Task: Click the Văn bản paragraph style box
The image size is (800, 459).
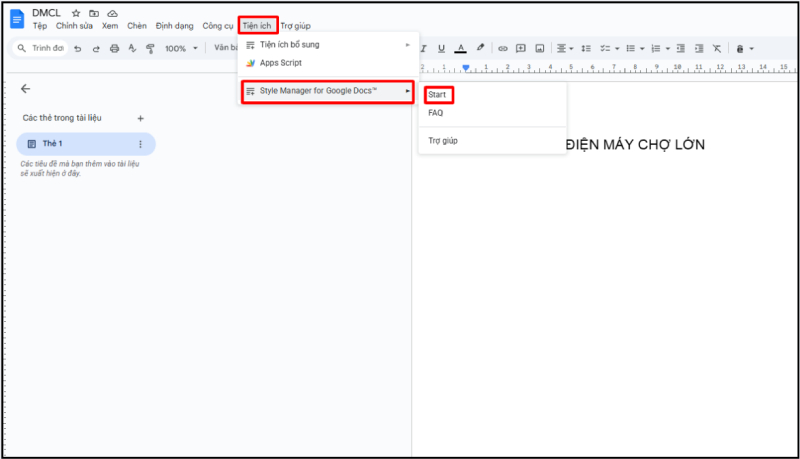Action: click(x=226, y=48)
